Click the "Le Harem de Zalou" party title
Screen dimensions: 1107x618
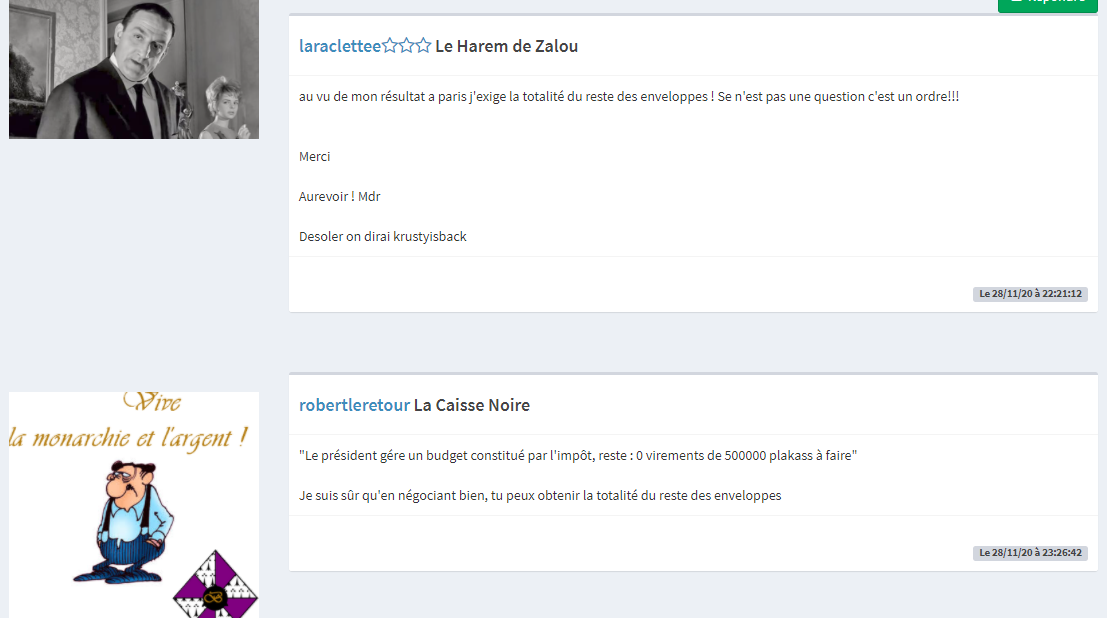[x=506, y=46]
